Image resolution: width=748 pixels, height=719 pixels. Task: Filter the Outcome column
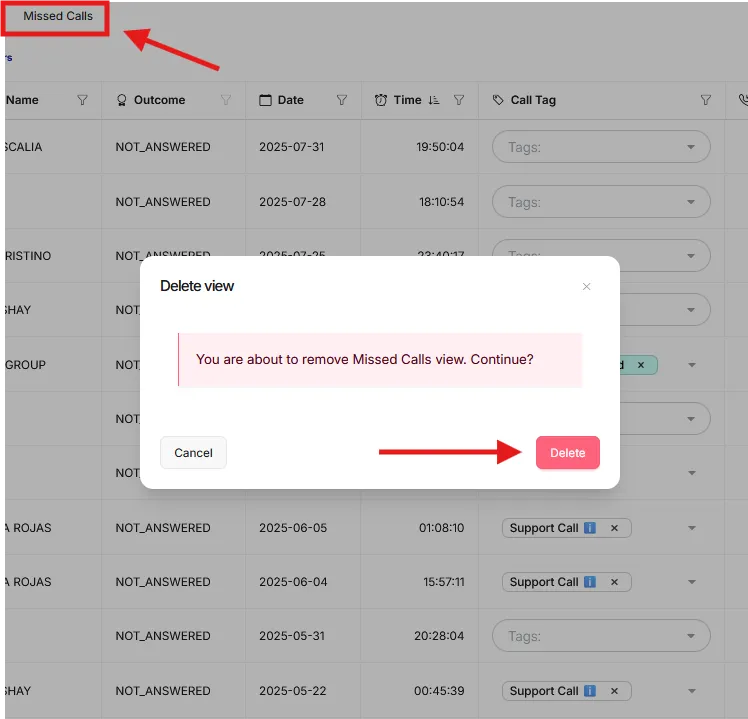tap(226, 100)
